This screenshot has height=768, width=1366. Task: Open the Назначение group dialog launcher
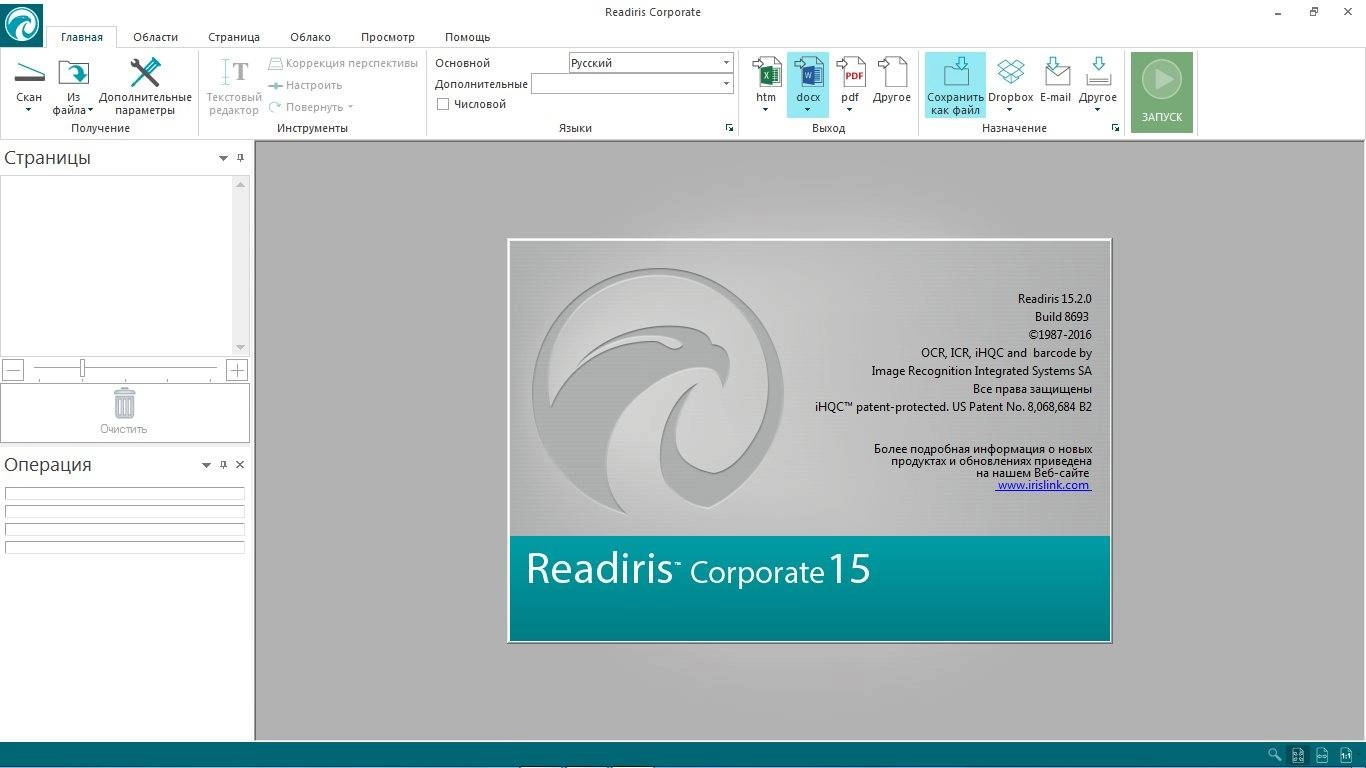tap(1115, 128)
